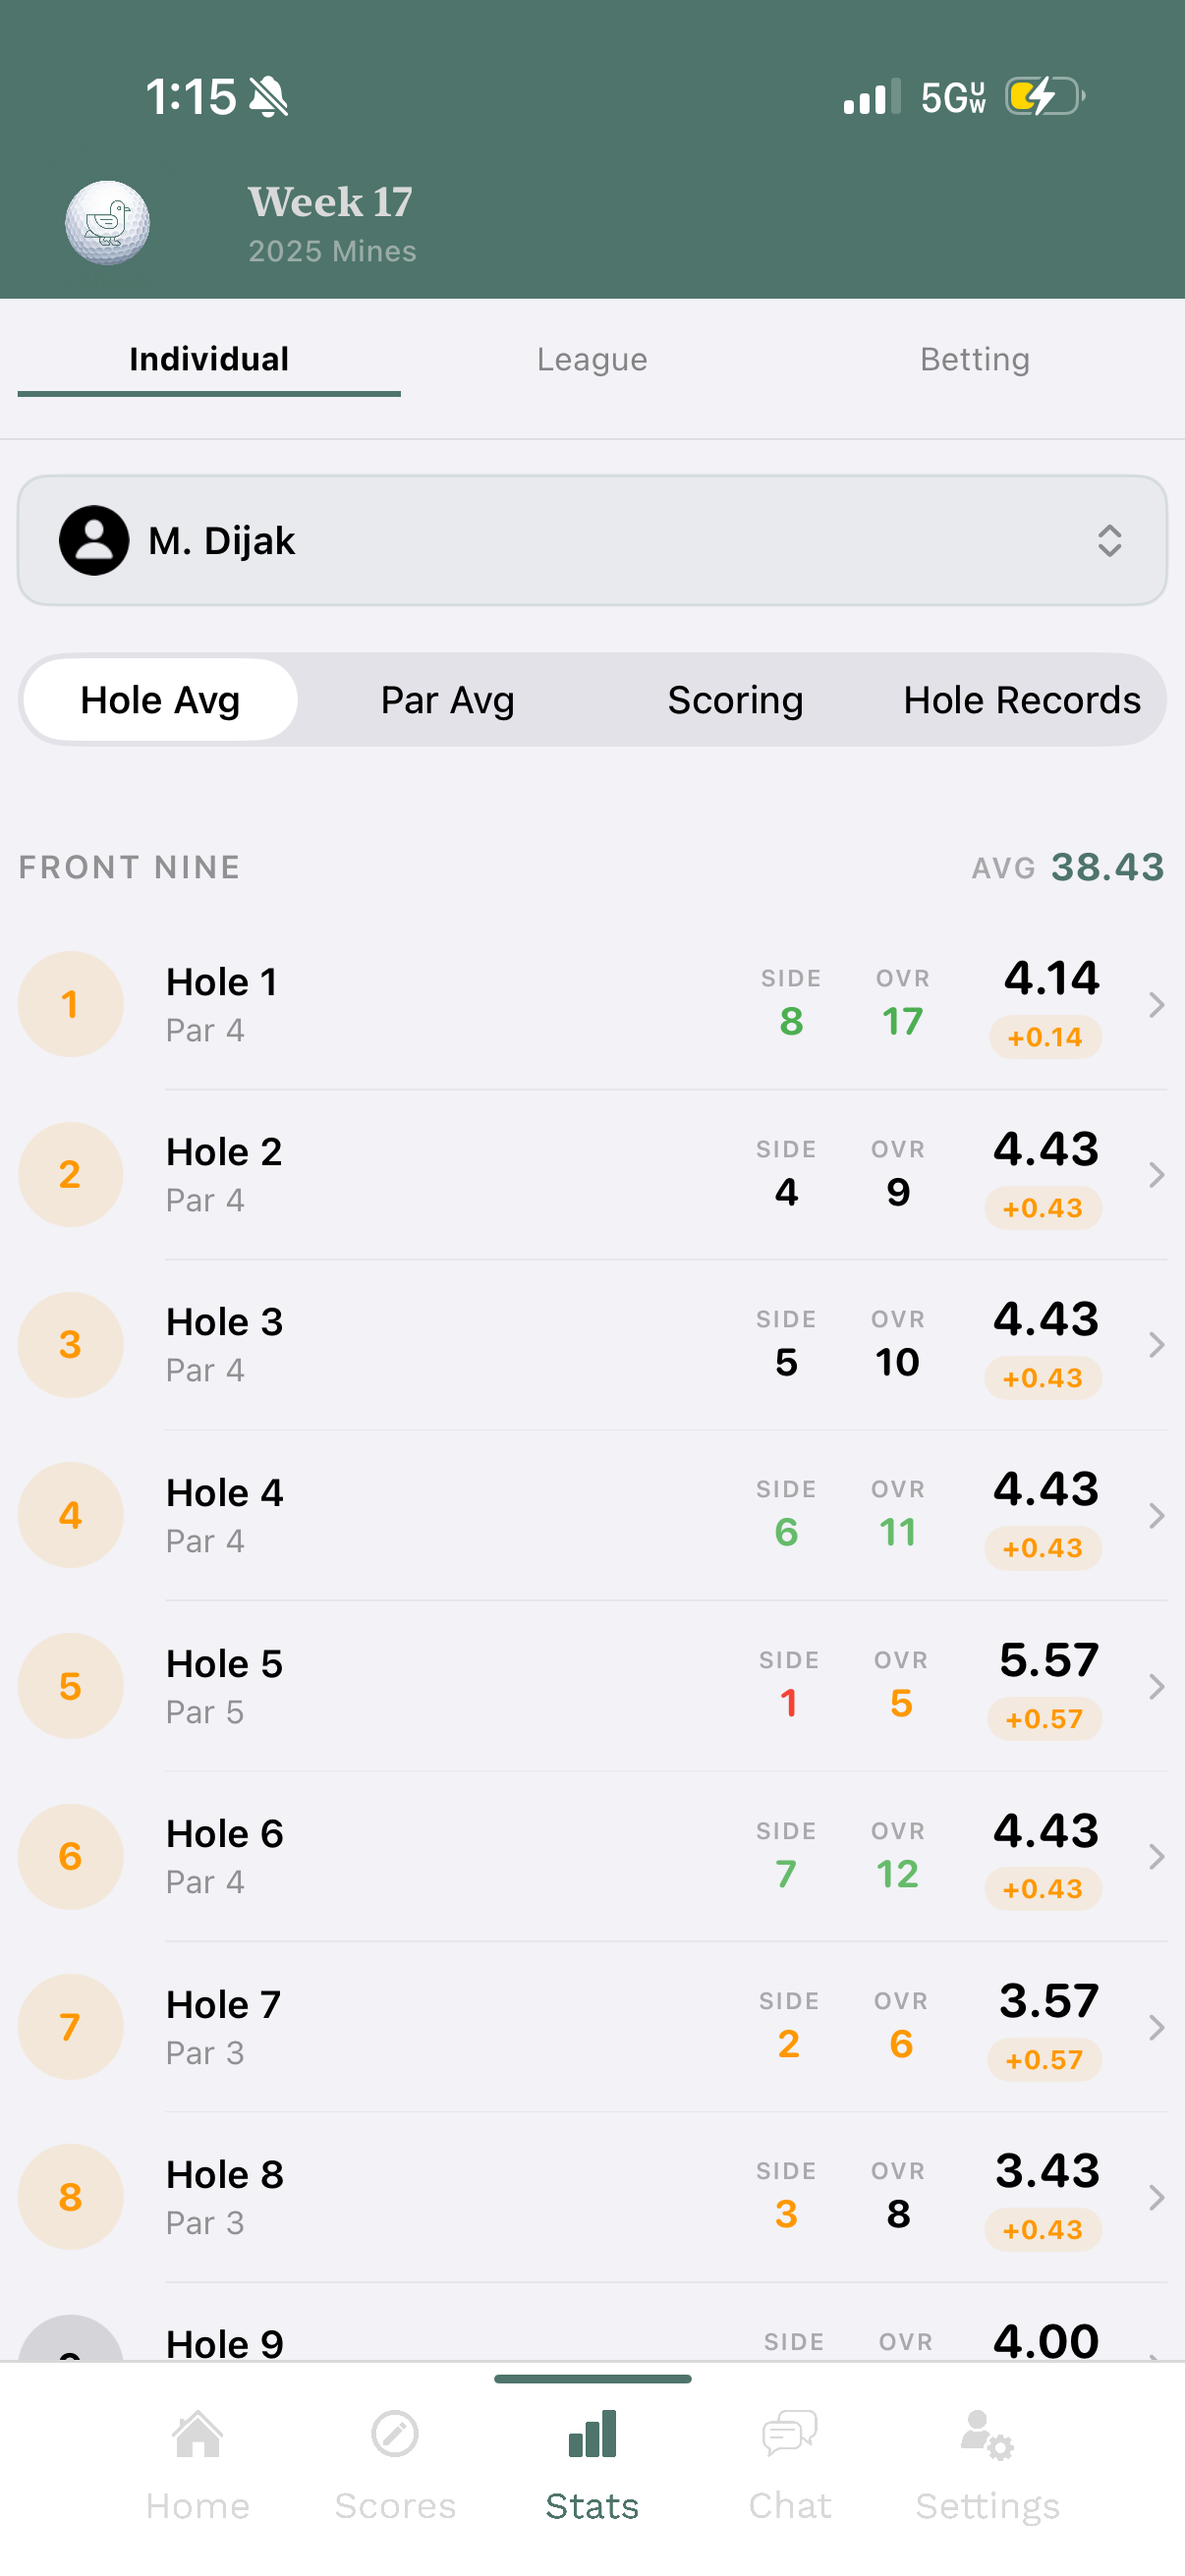Image resolution: width=1185 pixels, height=2576 pixels.
Task: Switch to the Betting tab
Action: coord(975,360)
